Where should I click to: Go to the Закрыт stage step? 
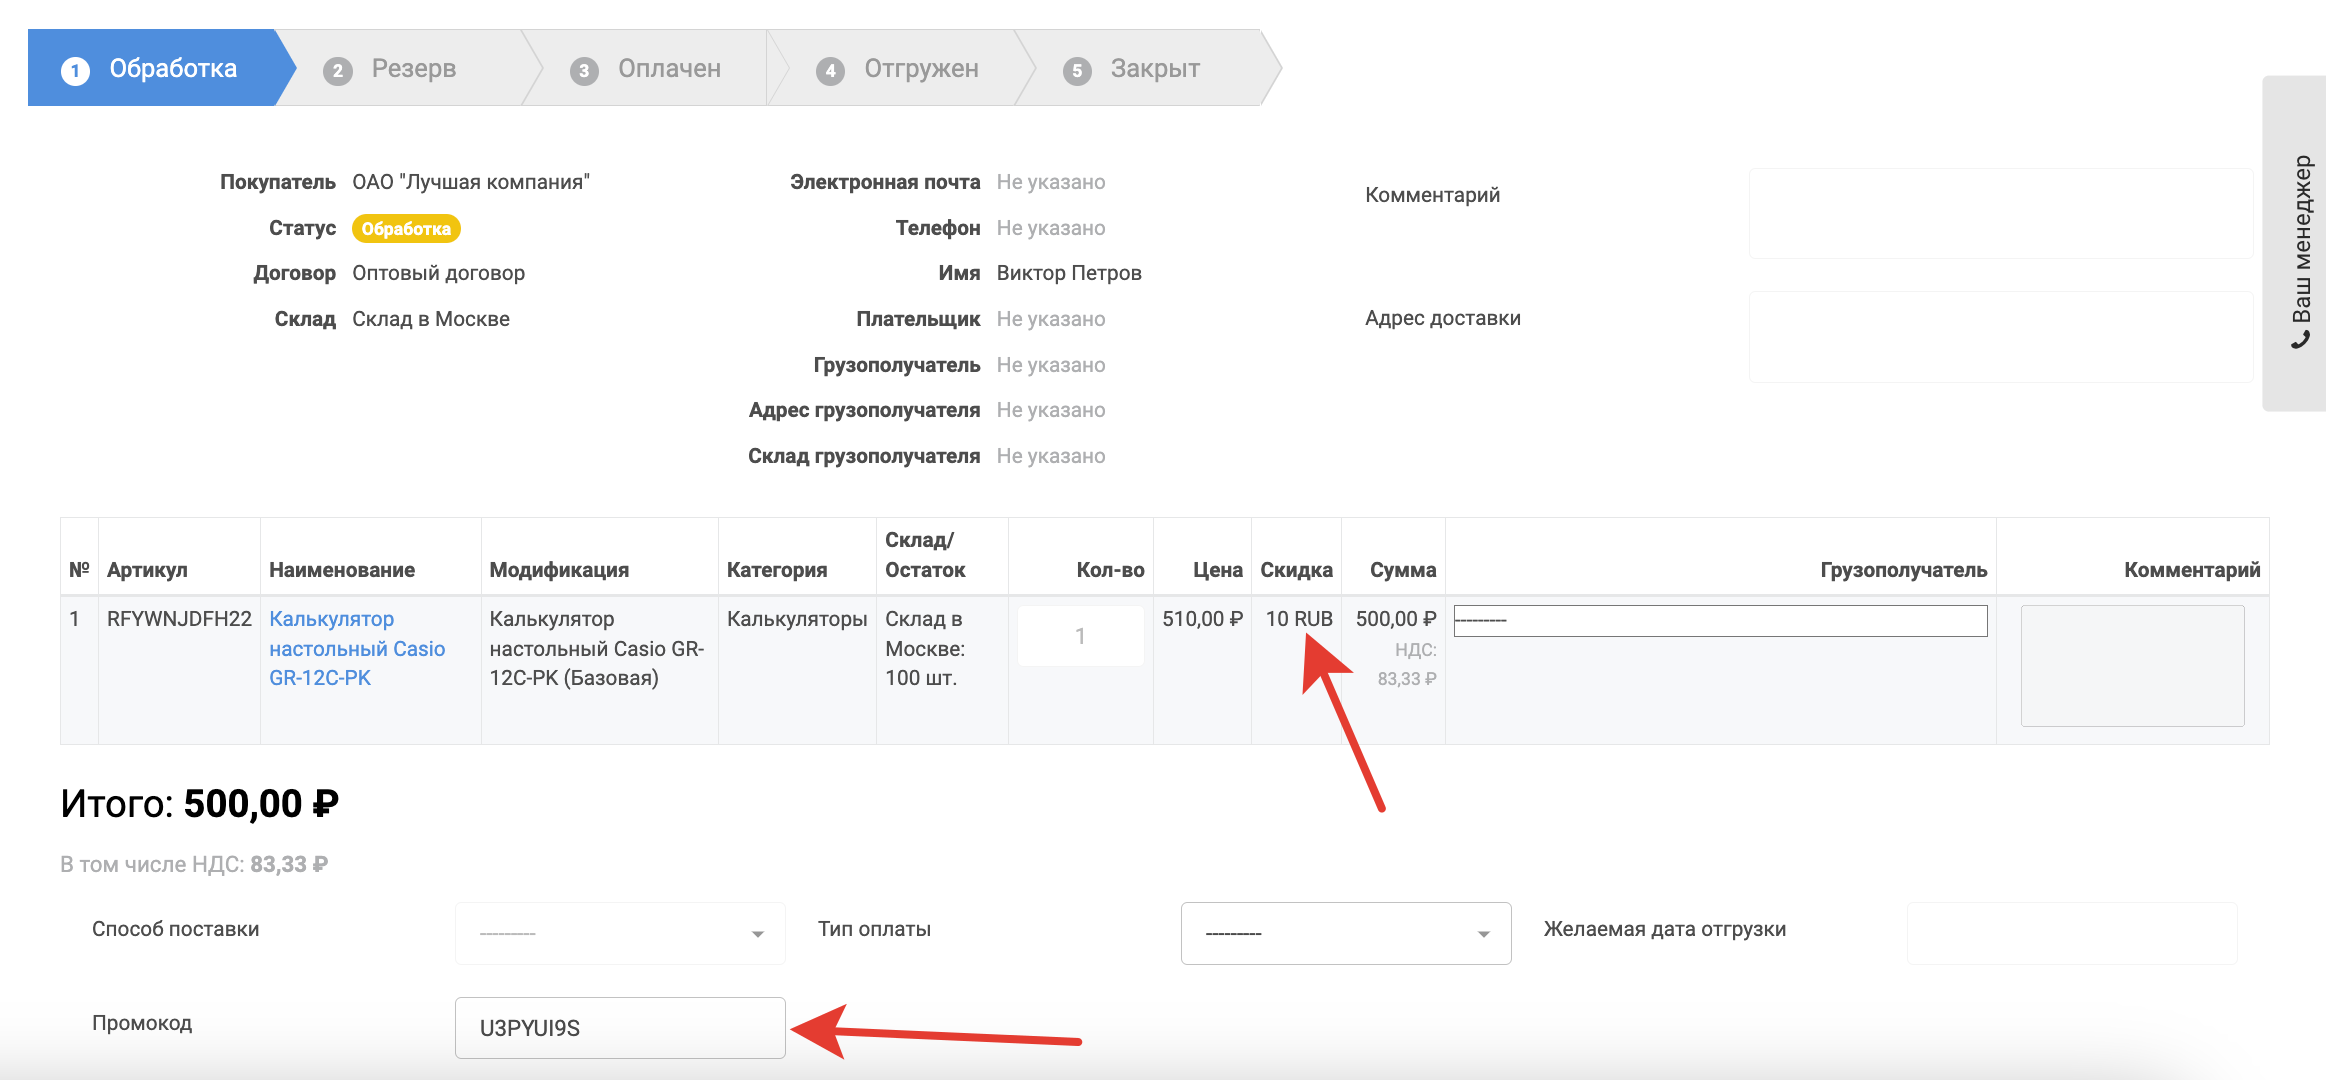[x=1154, y=68]
